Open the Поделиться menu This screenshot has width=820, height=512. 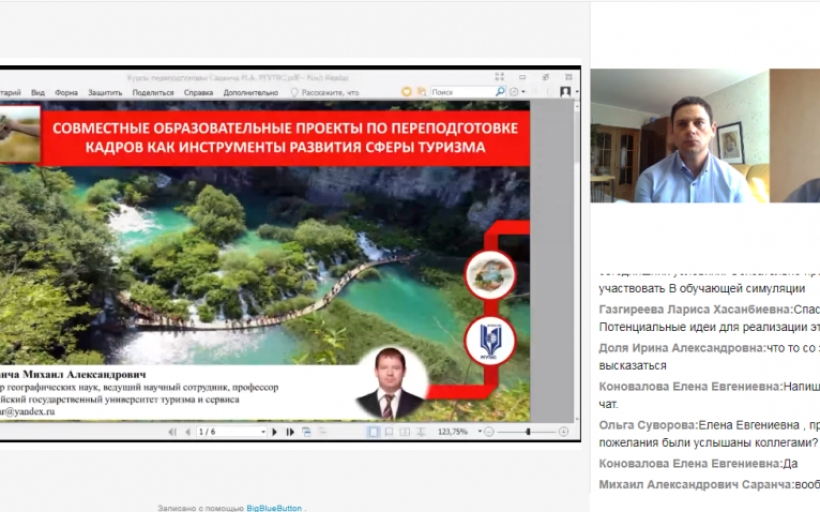[153, 93]
